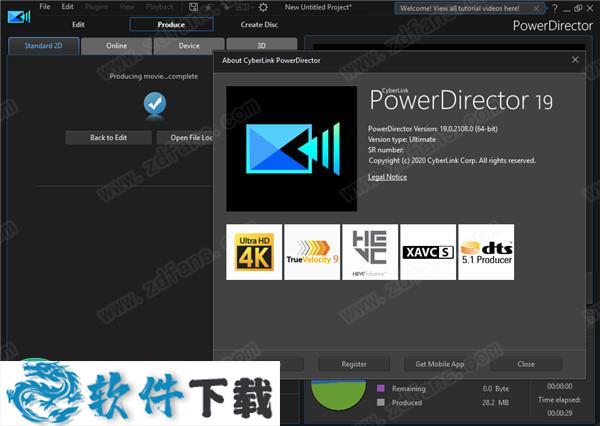Open the Edit menu in the menu bar
Image resolution: width=600 pixels, height=426 pixels.
tap(67, 7)
